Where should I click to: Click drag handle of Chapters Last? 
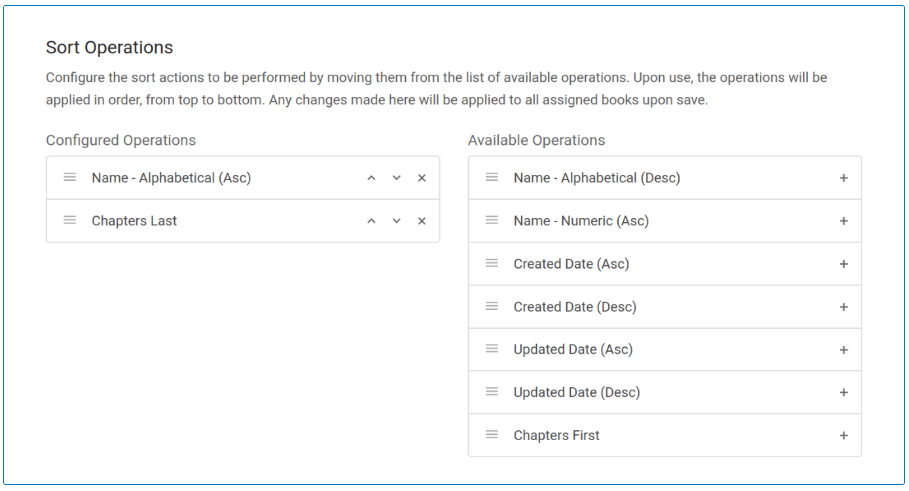pyautogui.click(x=70, y=220)
